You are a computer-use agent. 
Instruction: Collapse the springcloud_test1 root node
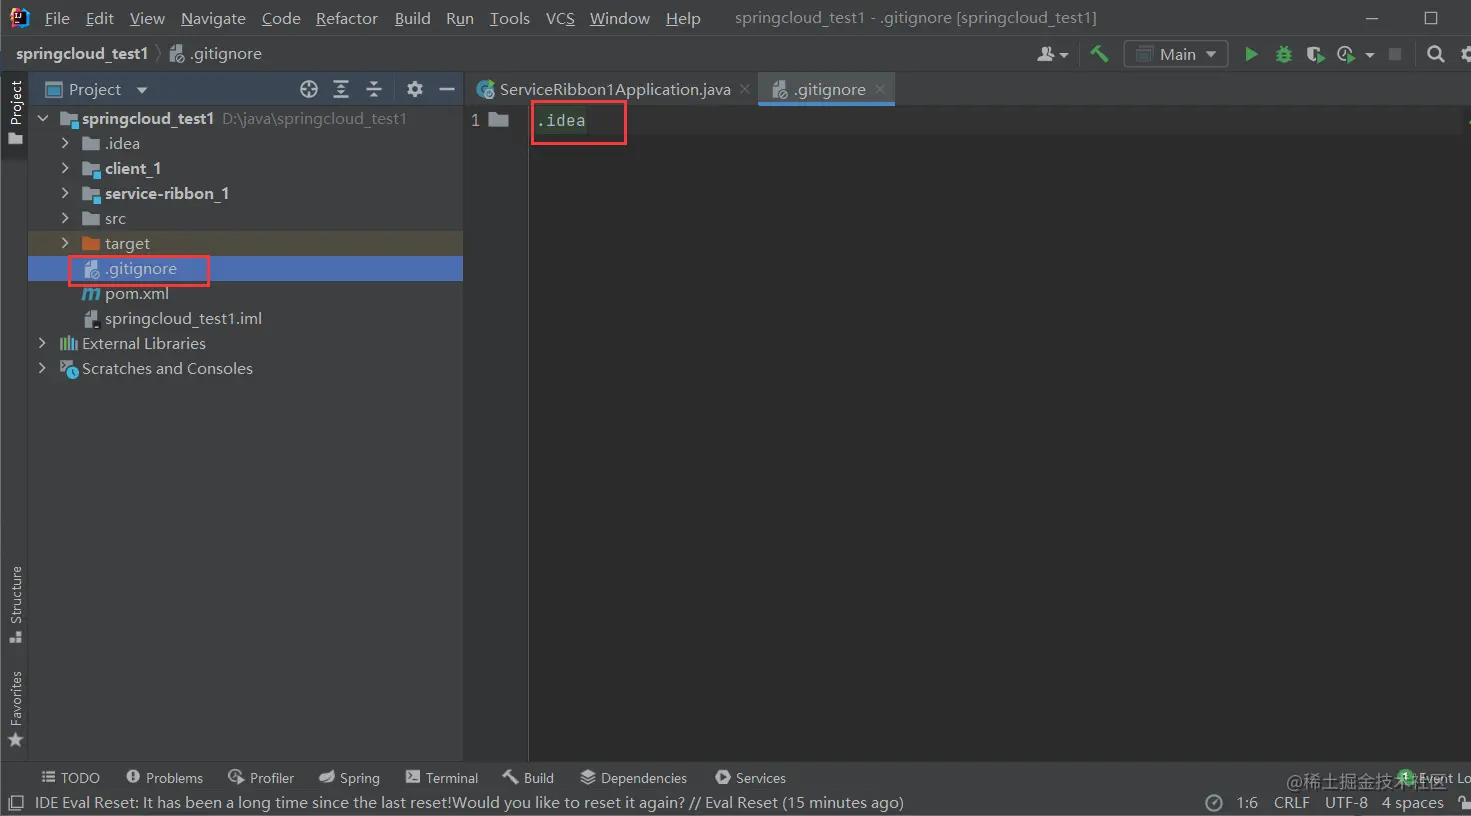pos(43,118)
